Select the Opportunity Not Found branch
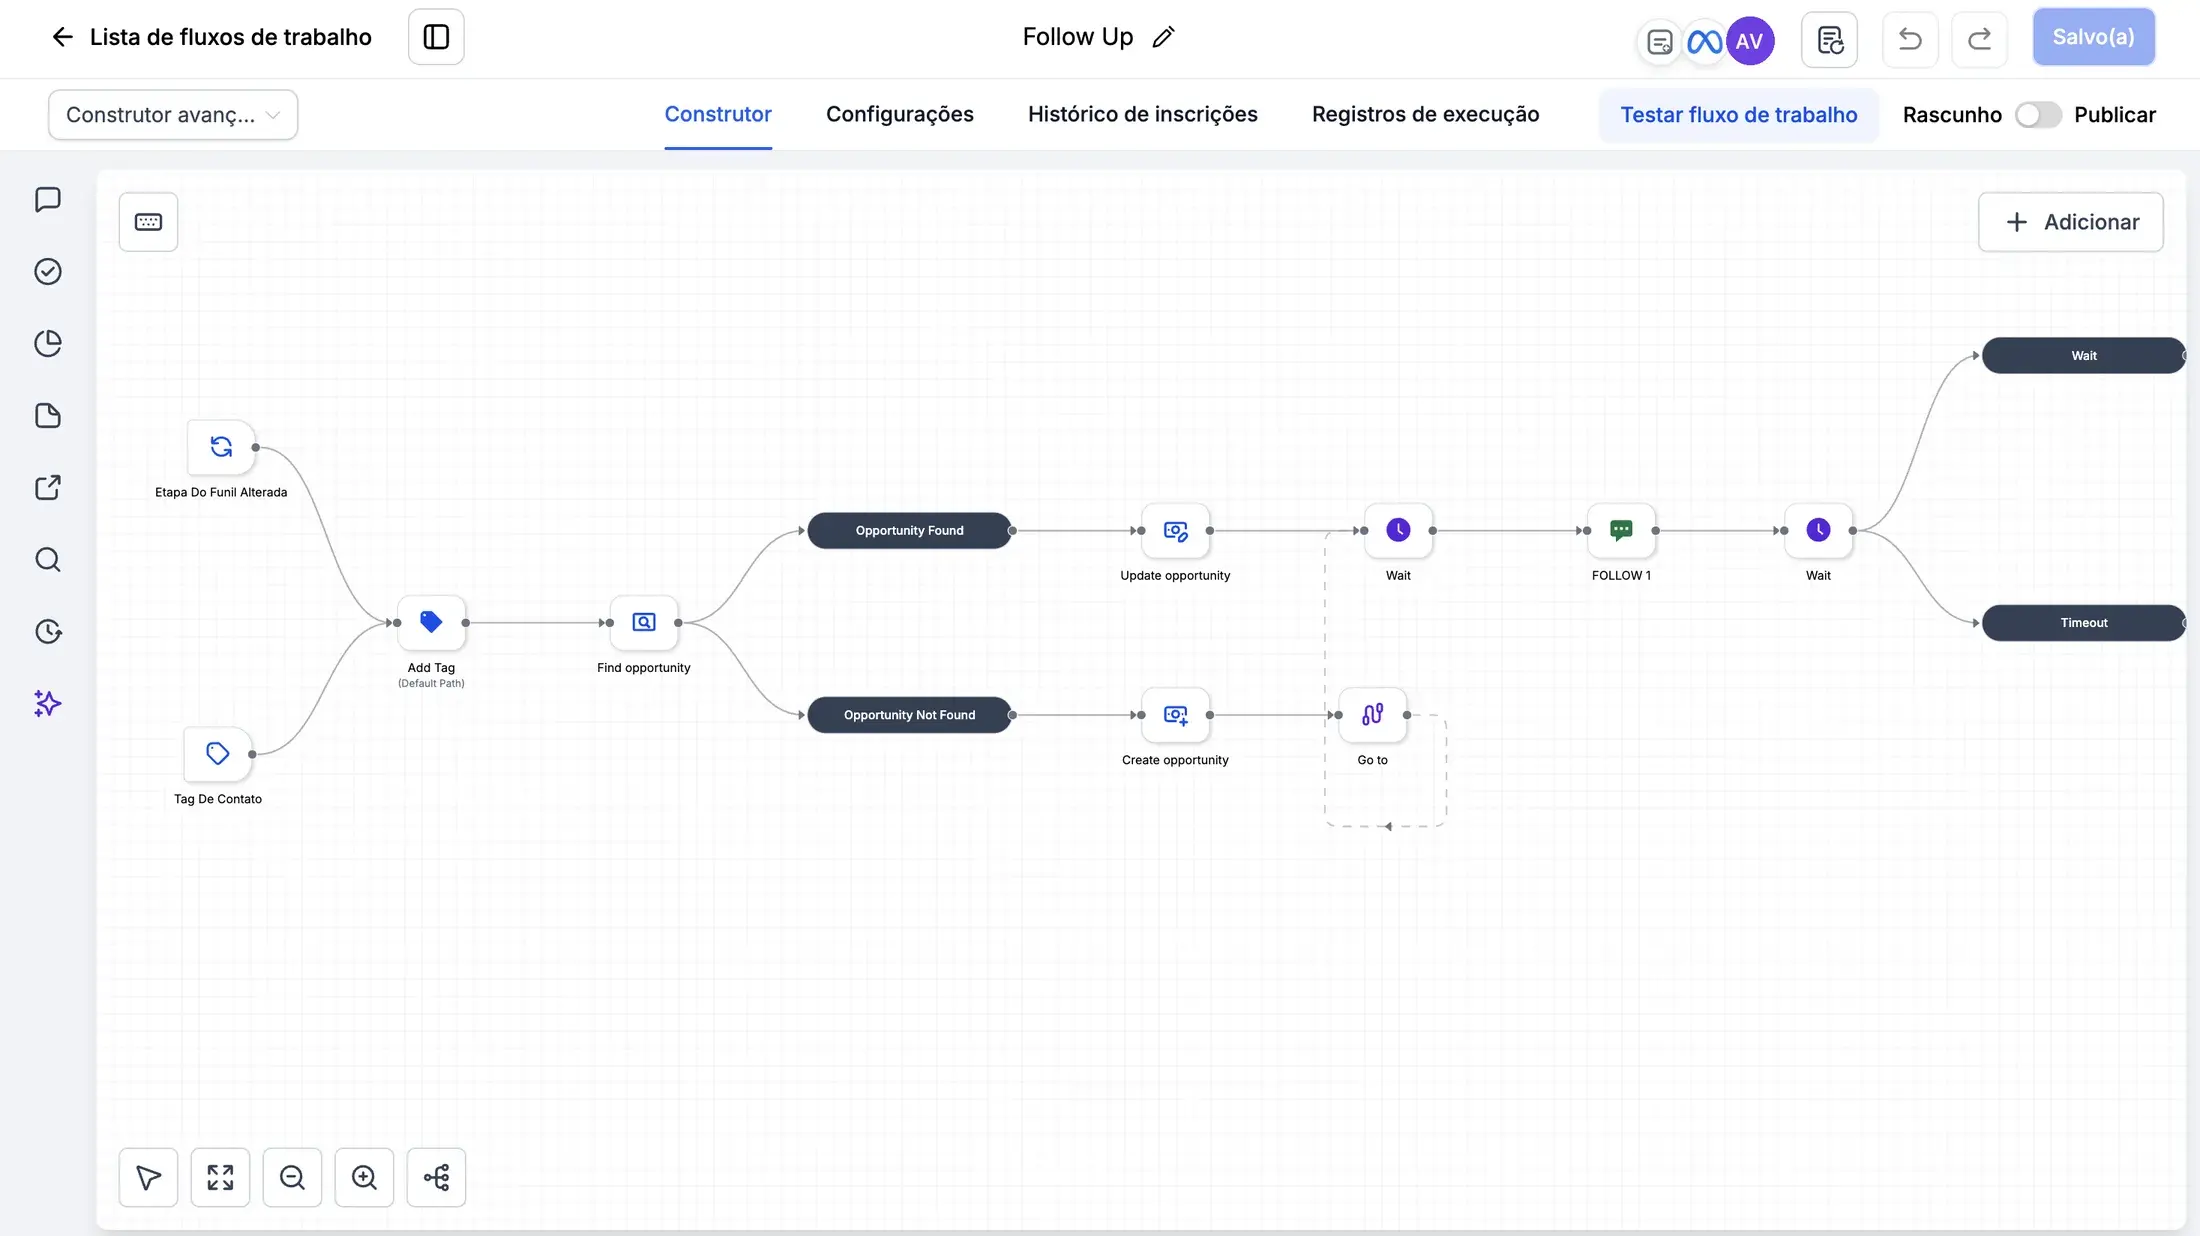The height and width of the screenshot is (1236, 2200). (909, 715)
